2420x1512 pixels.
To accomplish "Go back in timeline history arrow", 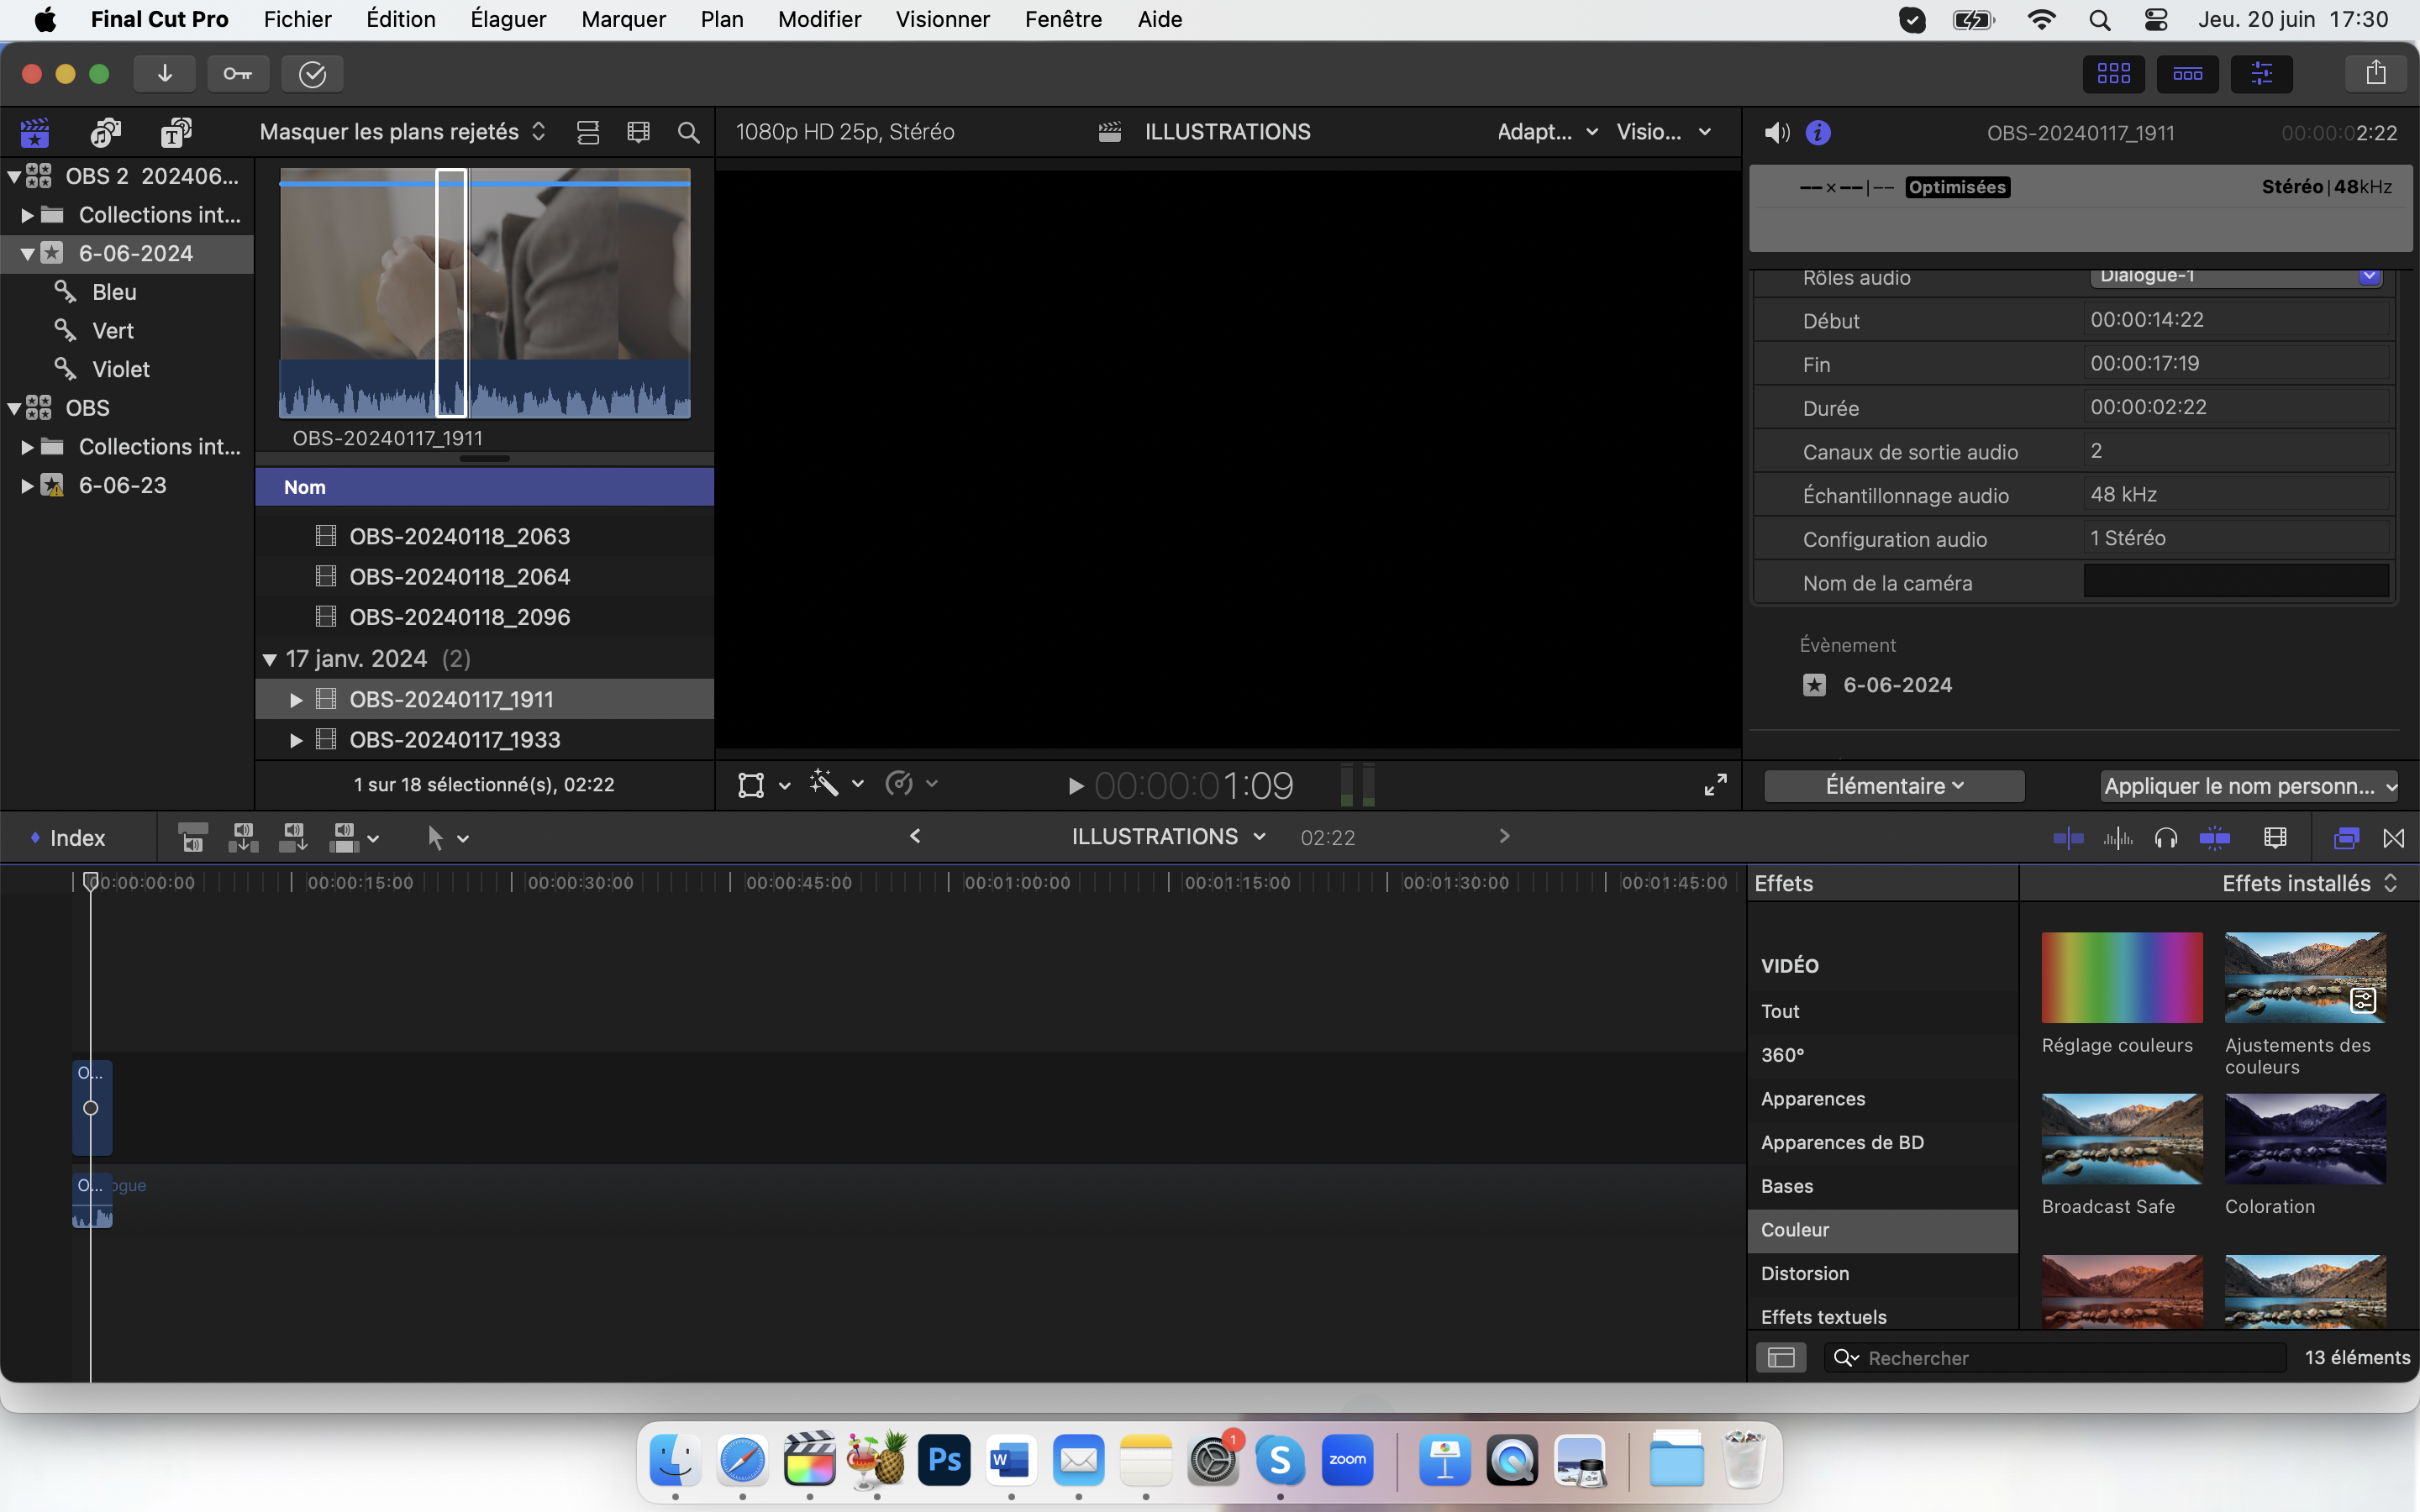I will 915,836.
